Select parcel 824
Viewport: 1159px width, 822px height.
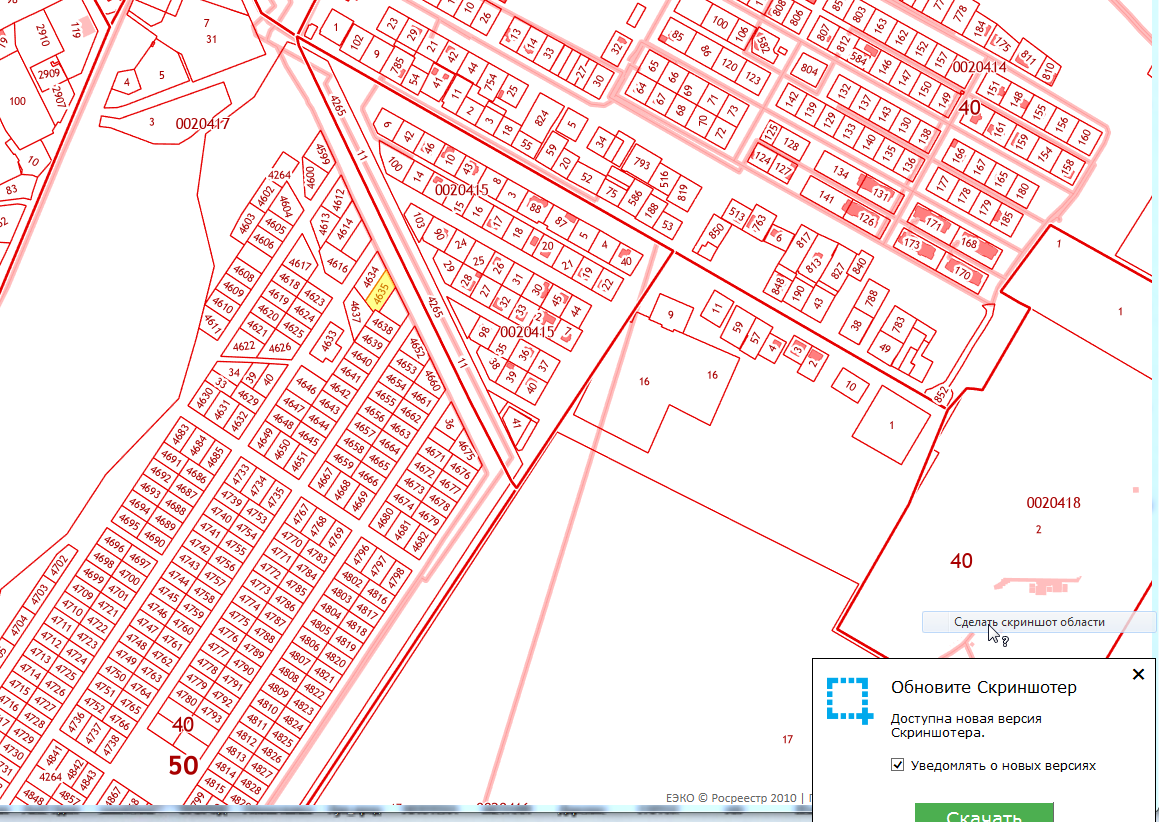tap(542, 119)
